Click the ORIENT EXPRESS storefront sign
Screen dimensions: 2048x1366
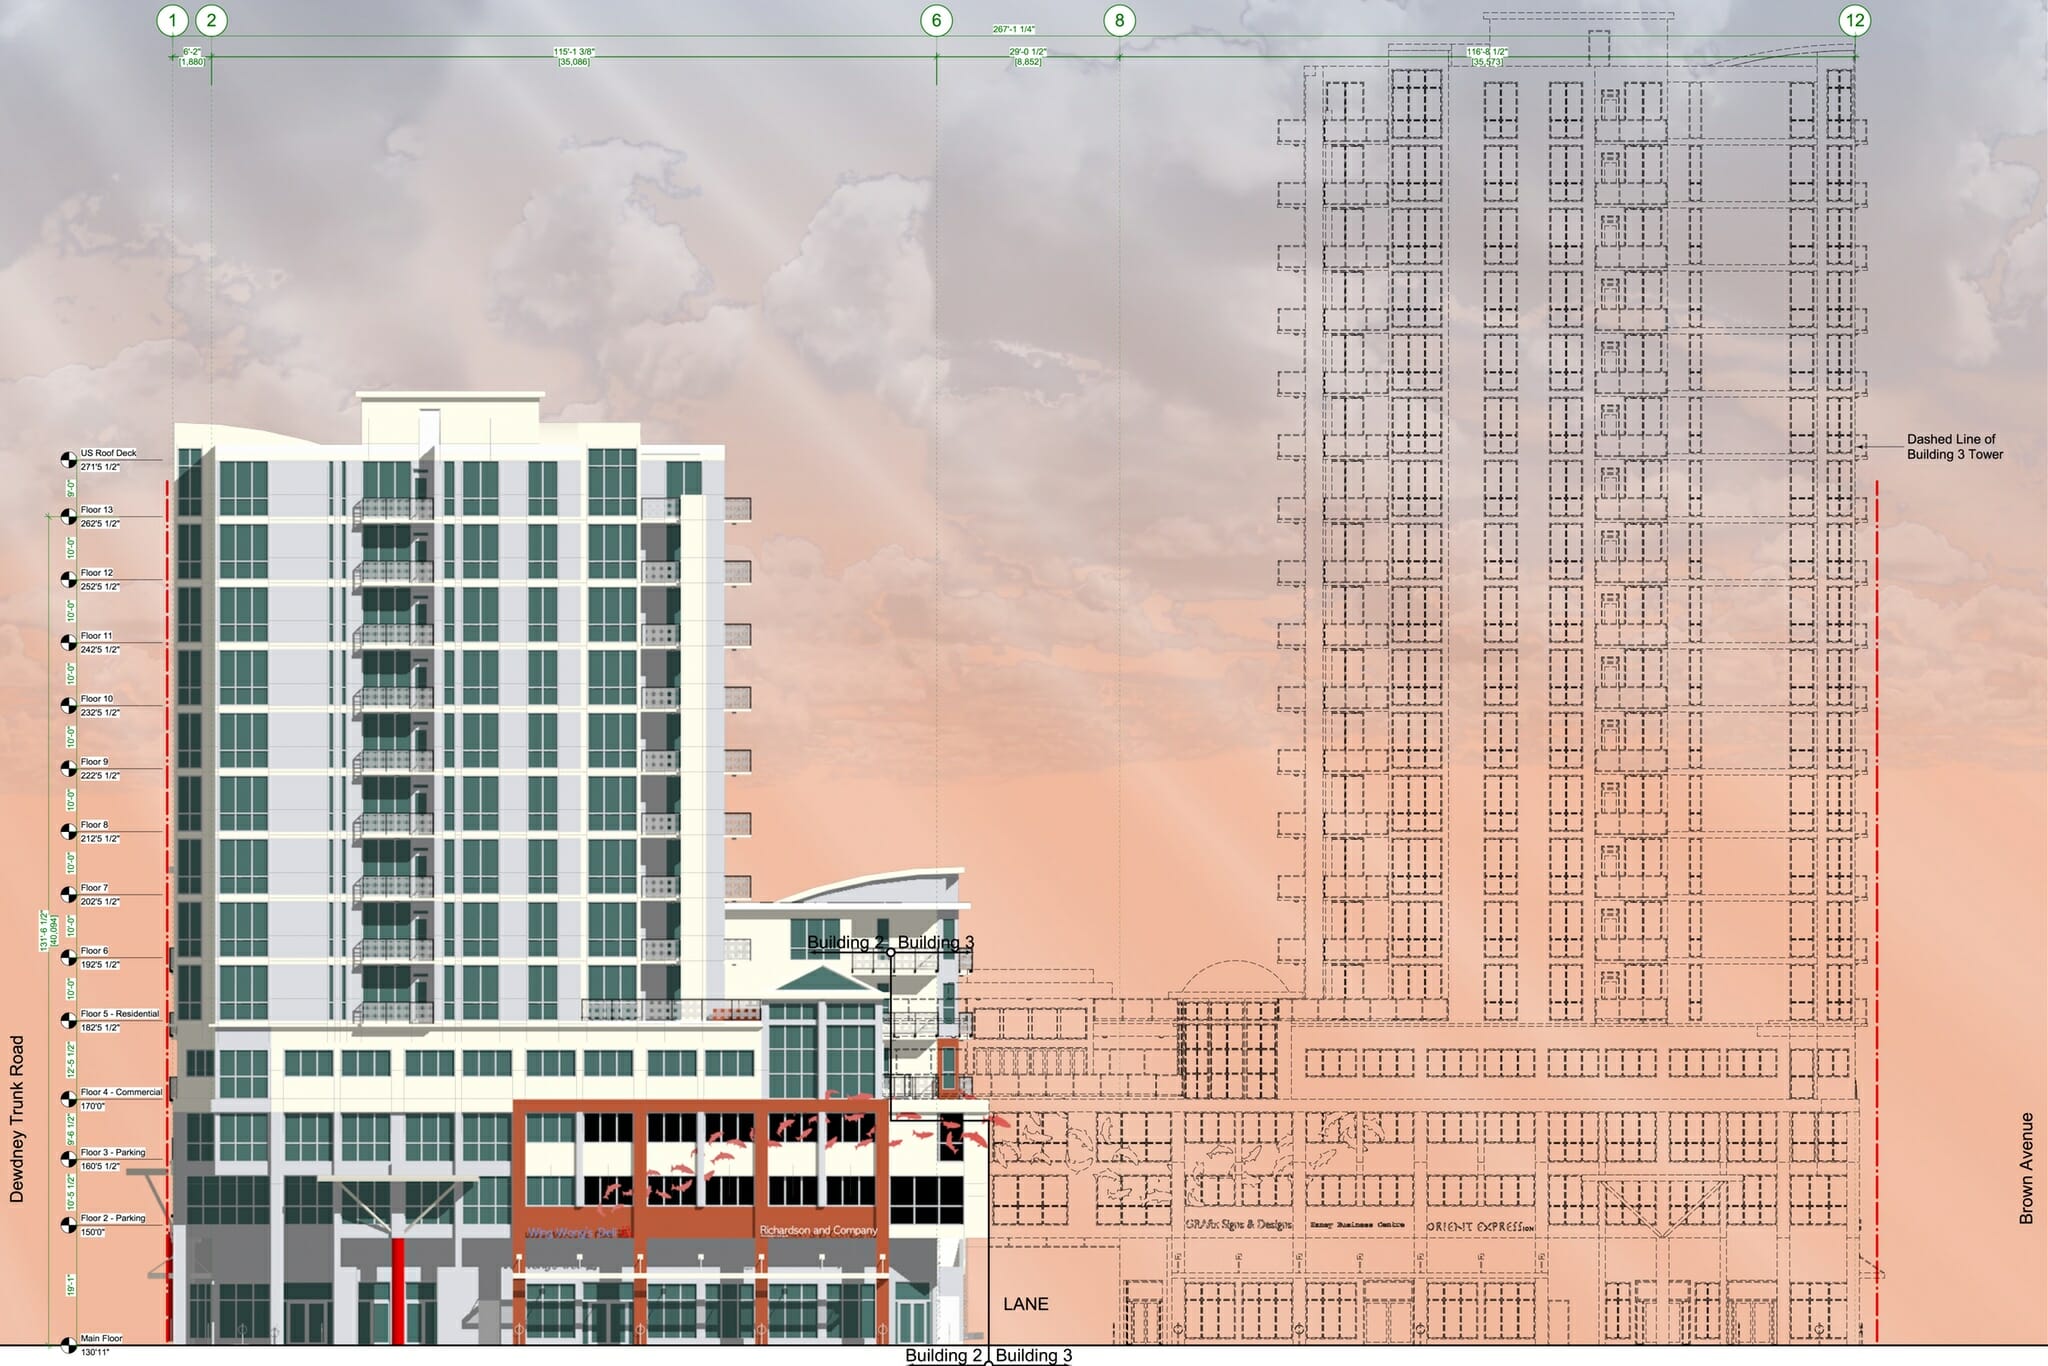tap(1480, 1226)
